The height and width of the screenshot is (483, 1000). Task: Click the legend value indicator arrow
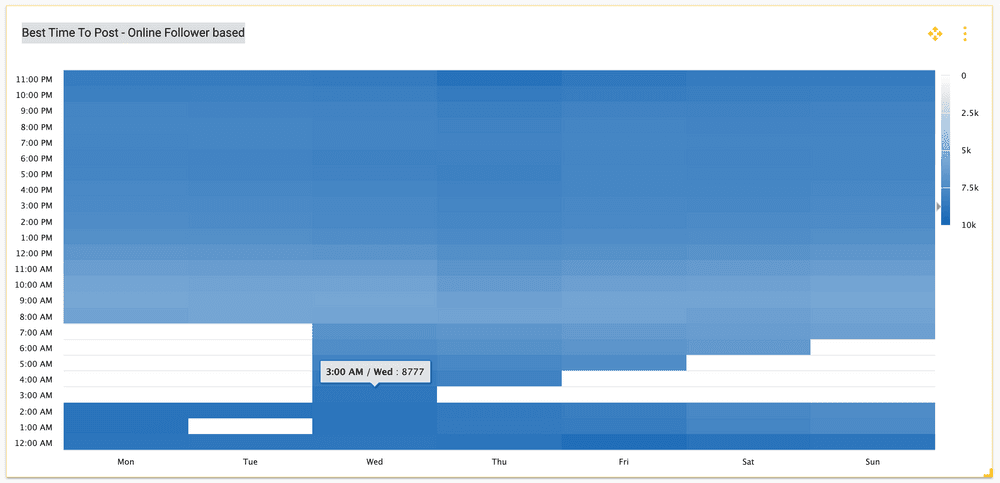[x=939, y=207]
